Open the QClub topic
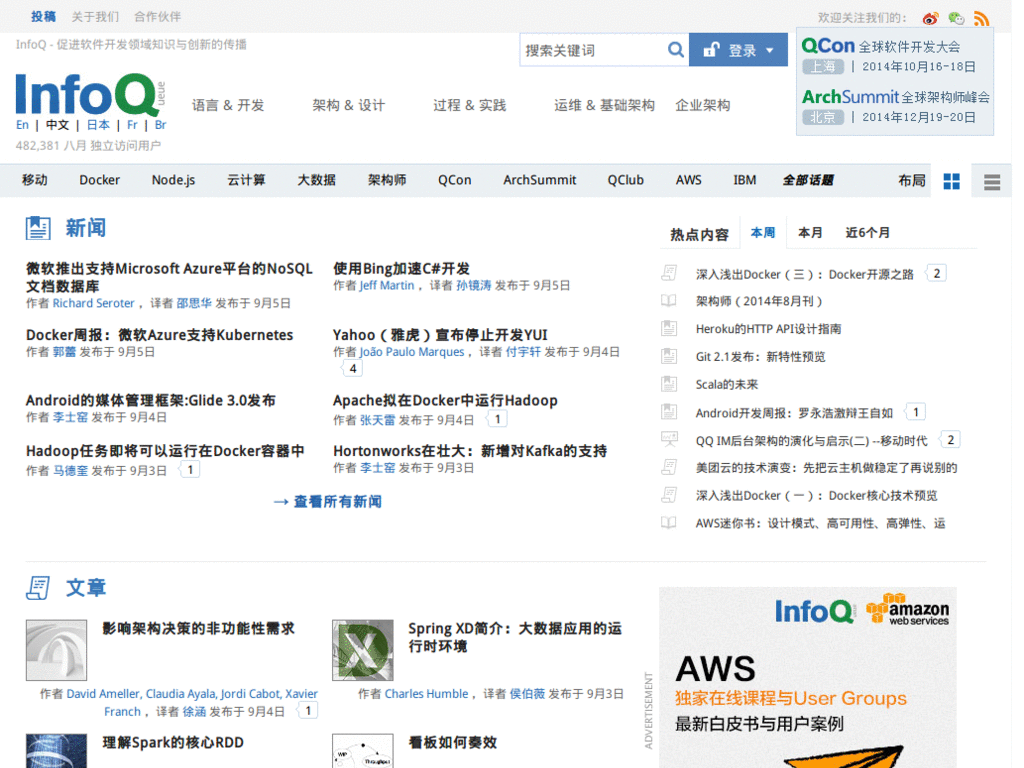Image resolution: width=1024 pixels, height=768 pixels. point(625,180)
